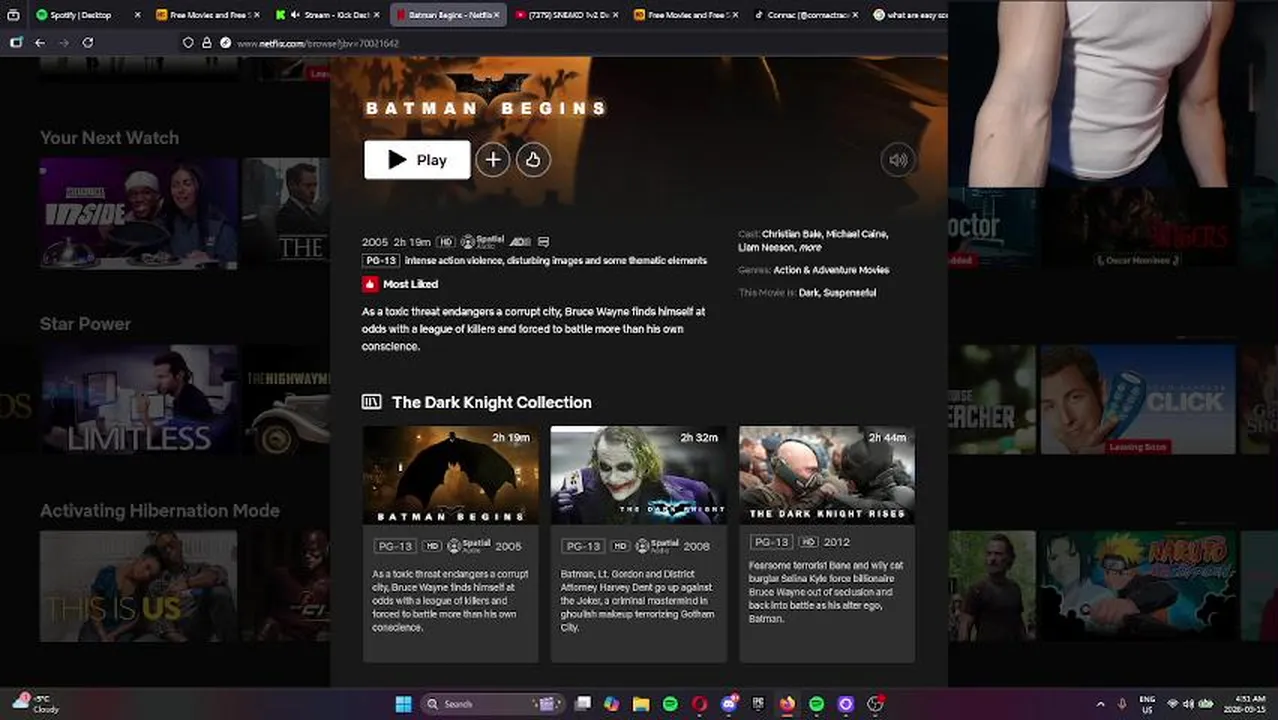Click the padlock site info icon
The height and width of the screenshot is (720, 1278).
point(207,43)
